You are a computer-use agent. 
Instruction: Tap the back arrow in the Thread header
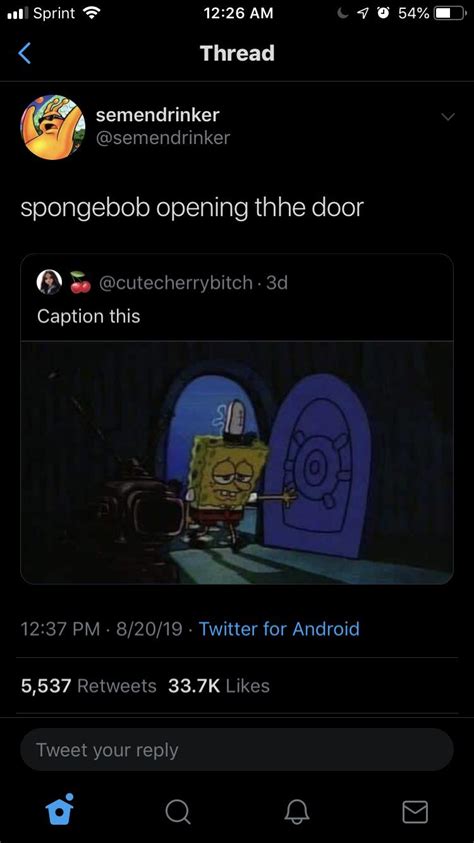pos(25,53)
